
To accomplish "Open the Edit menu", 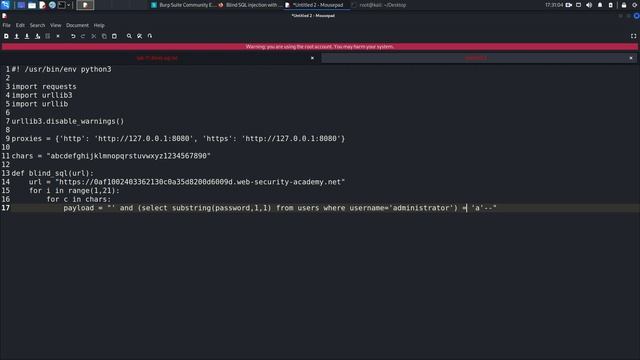I will point(20,25).
